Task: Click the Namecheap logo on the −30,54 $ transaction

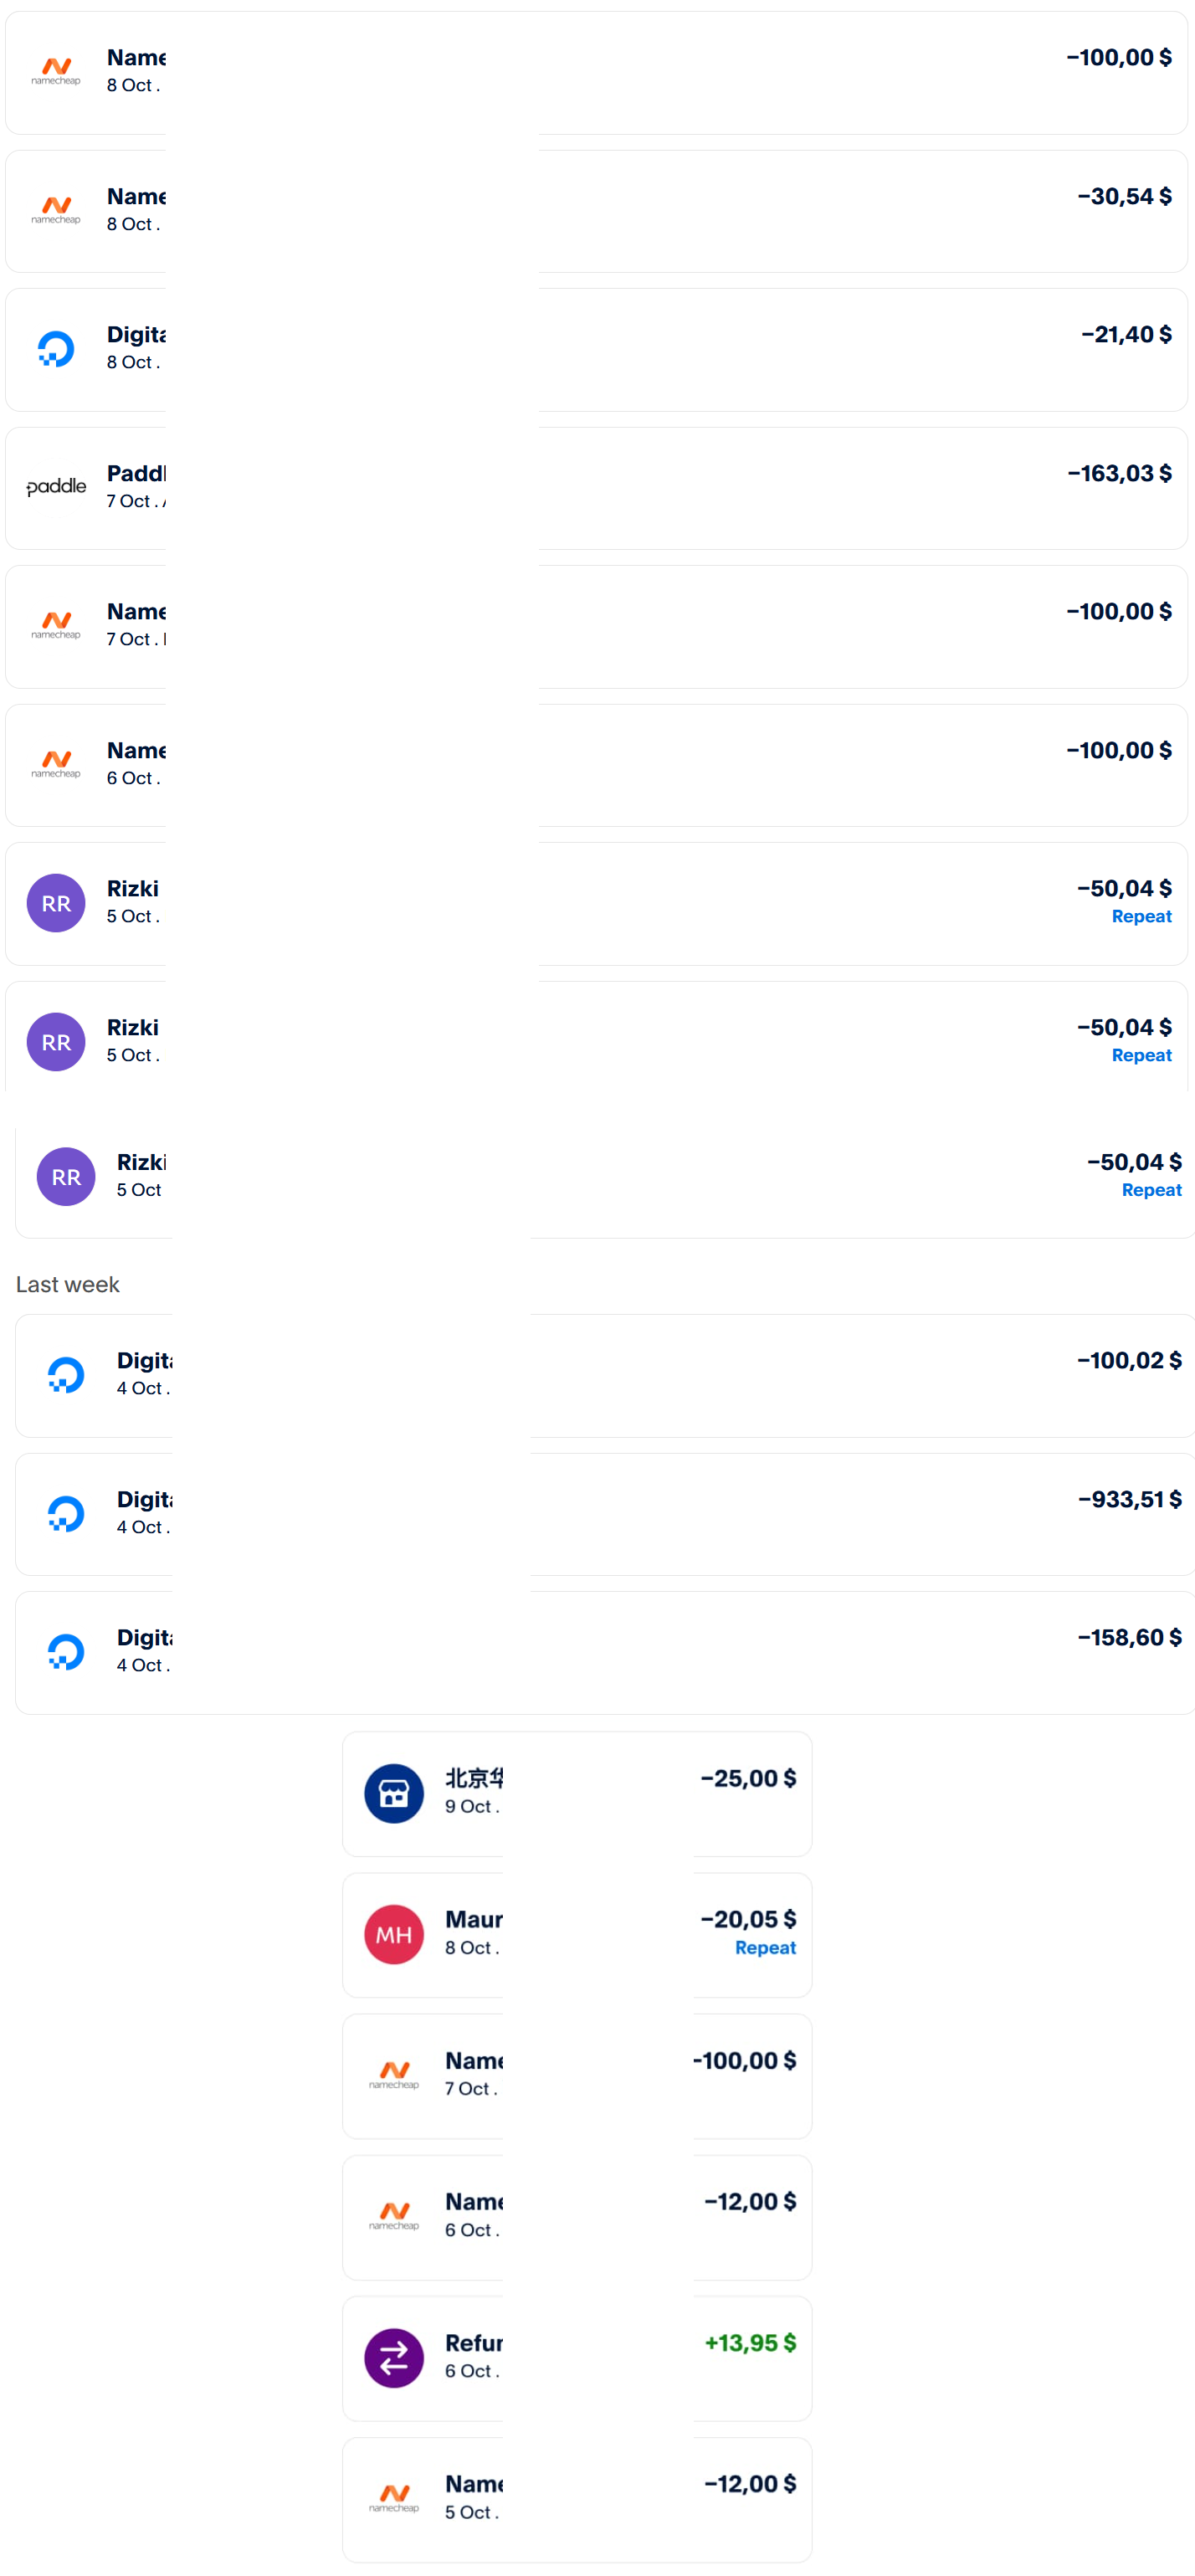Action: pyautogui.click(x=56, y=210)
